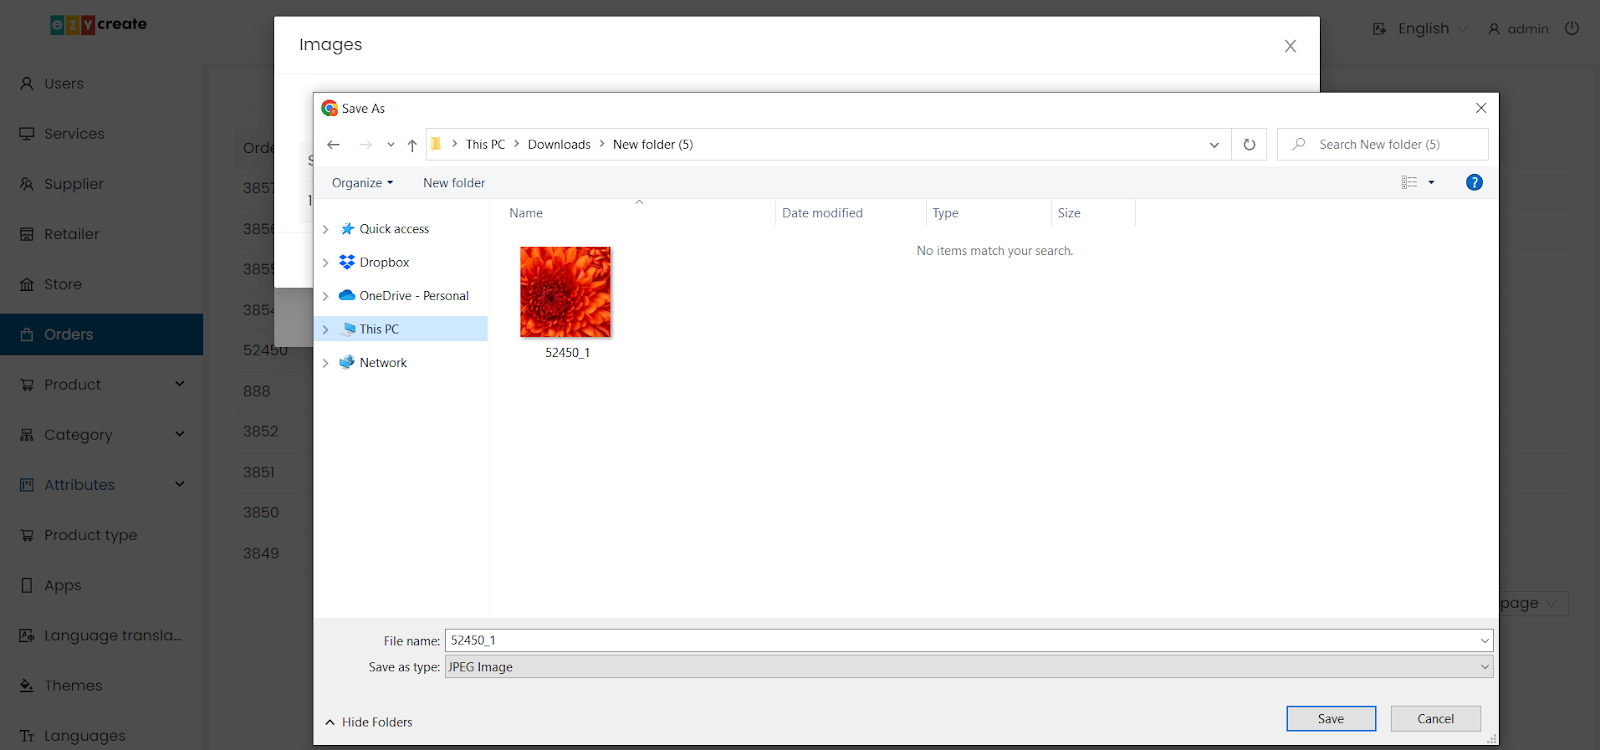Open the Organize dropdown menu
Image resolution: width=1600 pixels, height=750 pixels.
(x=362, y=183)
